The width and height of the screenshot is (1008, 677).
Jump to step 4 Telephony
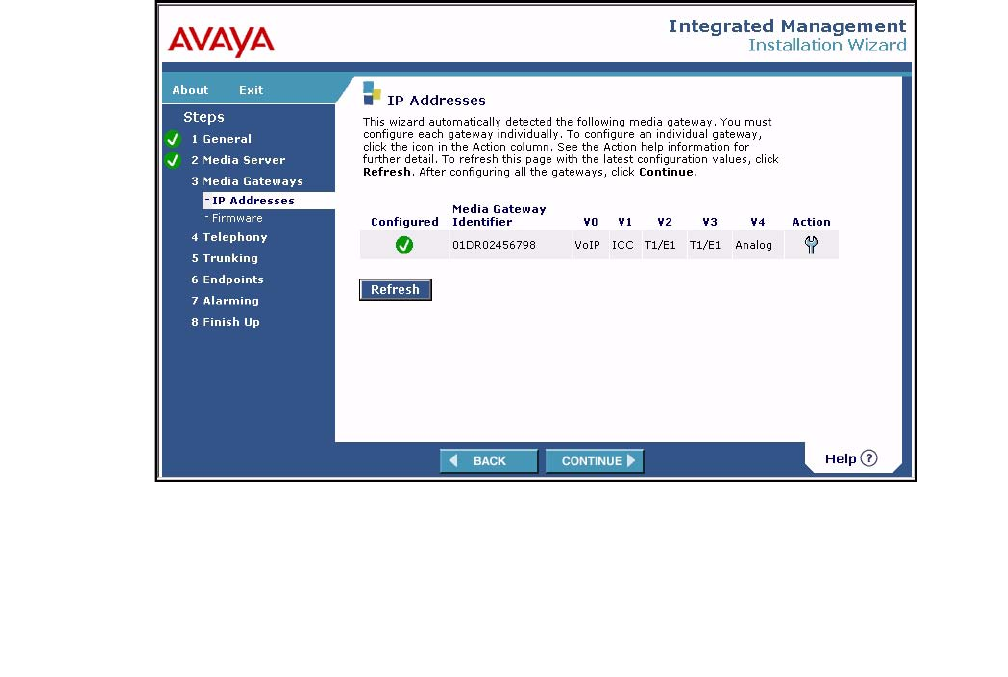point(229,237)
